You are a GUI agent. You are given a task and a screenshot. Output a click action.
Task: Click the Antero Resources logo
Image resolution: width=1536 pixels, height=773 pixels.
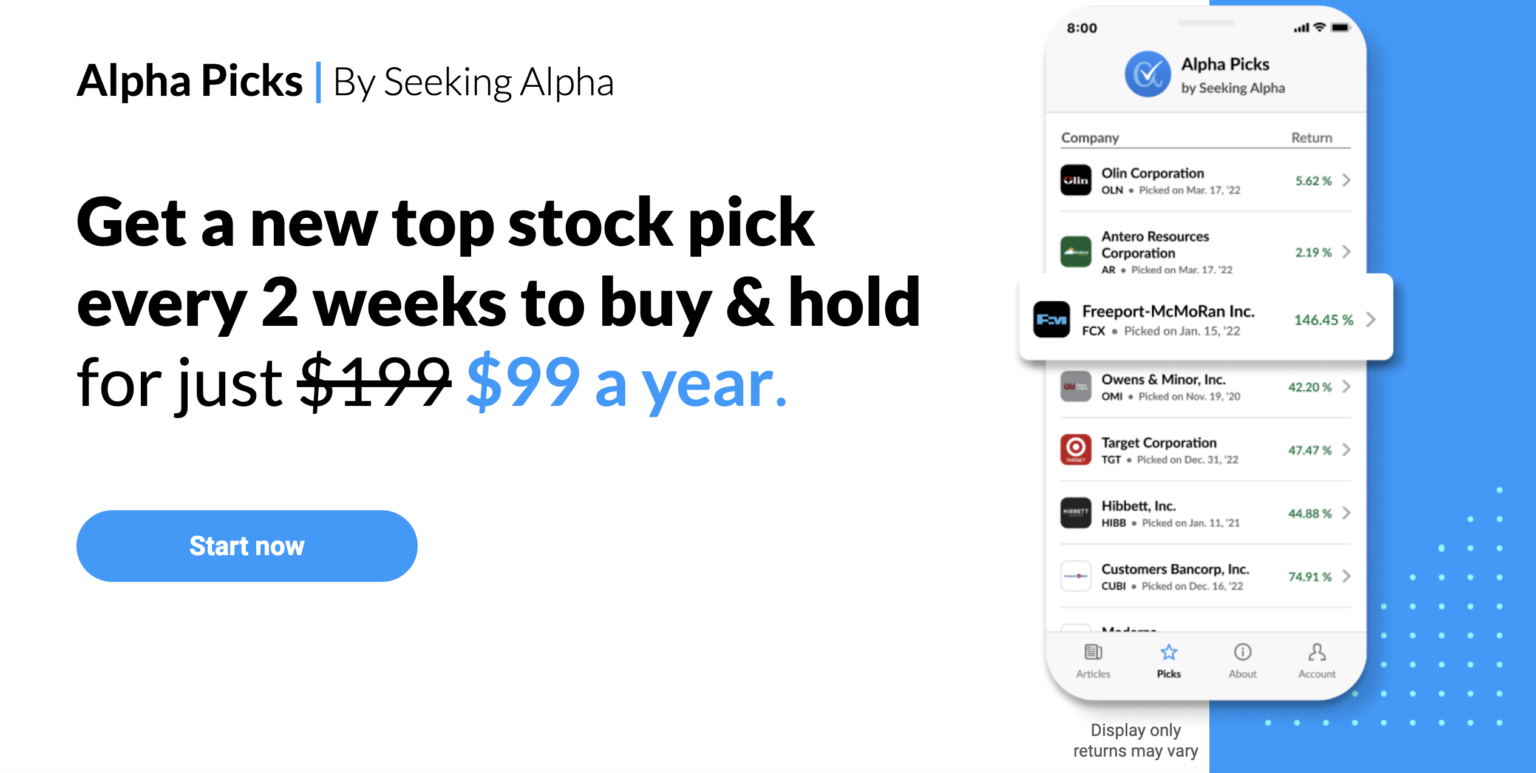(x=1076, y=252)
